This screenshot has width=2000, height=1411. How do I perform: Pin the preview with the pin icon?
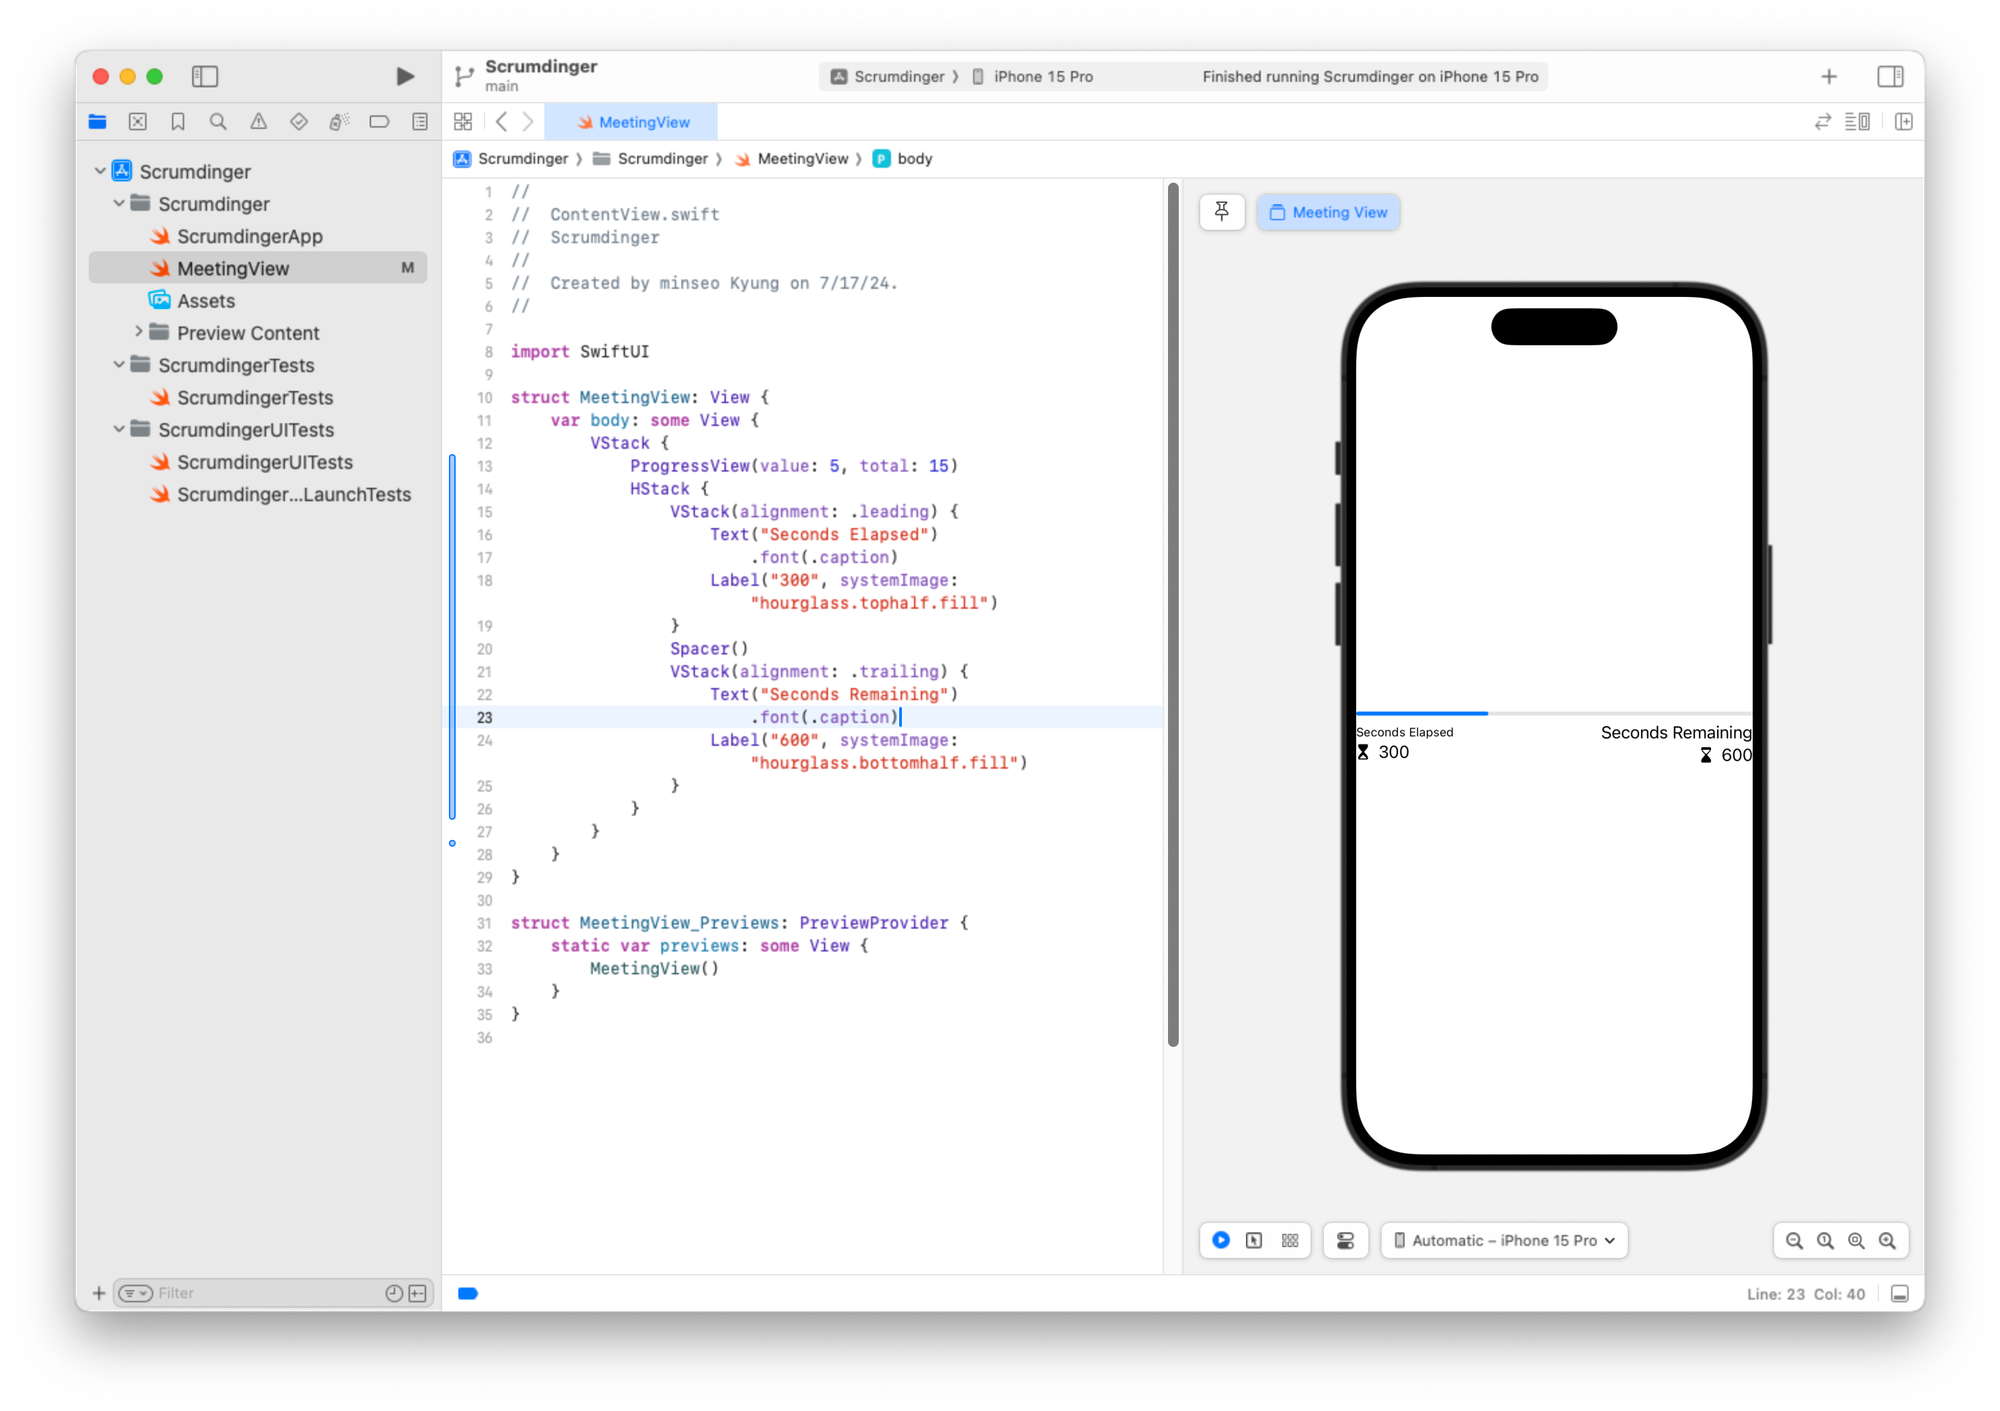[1221, 212]
